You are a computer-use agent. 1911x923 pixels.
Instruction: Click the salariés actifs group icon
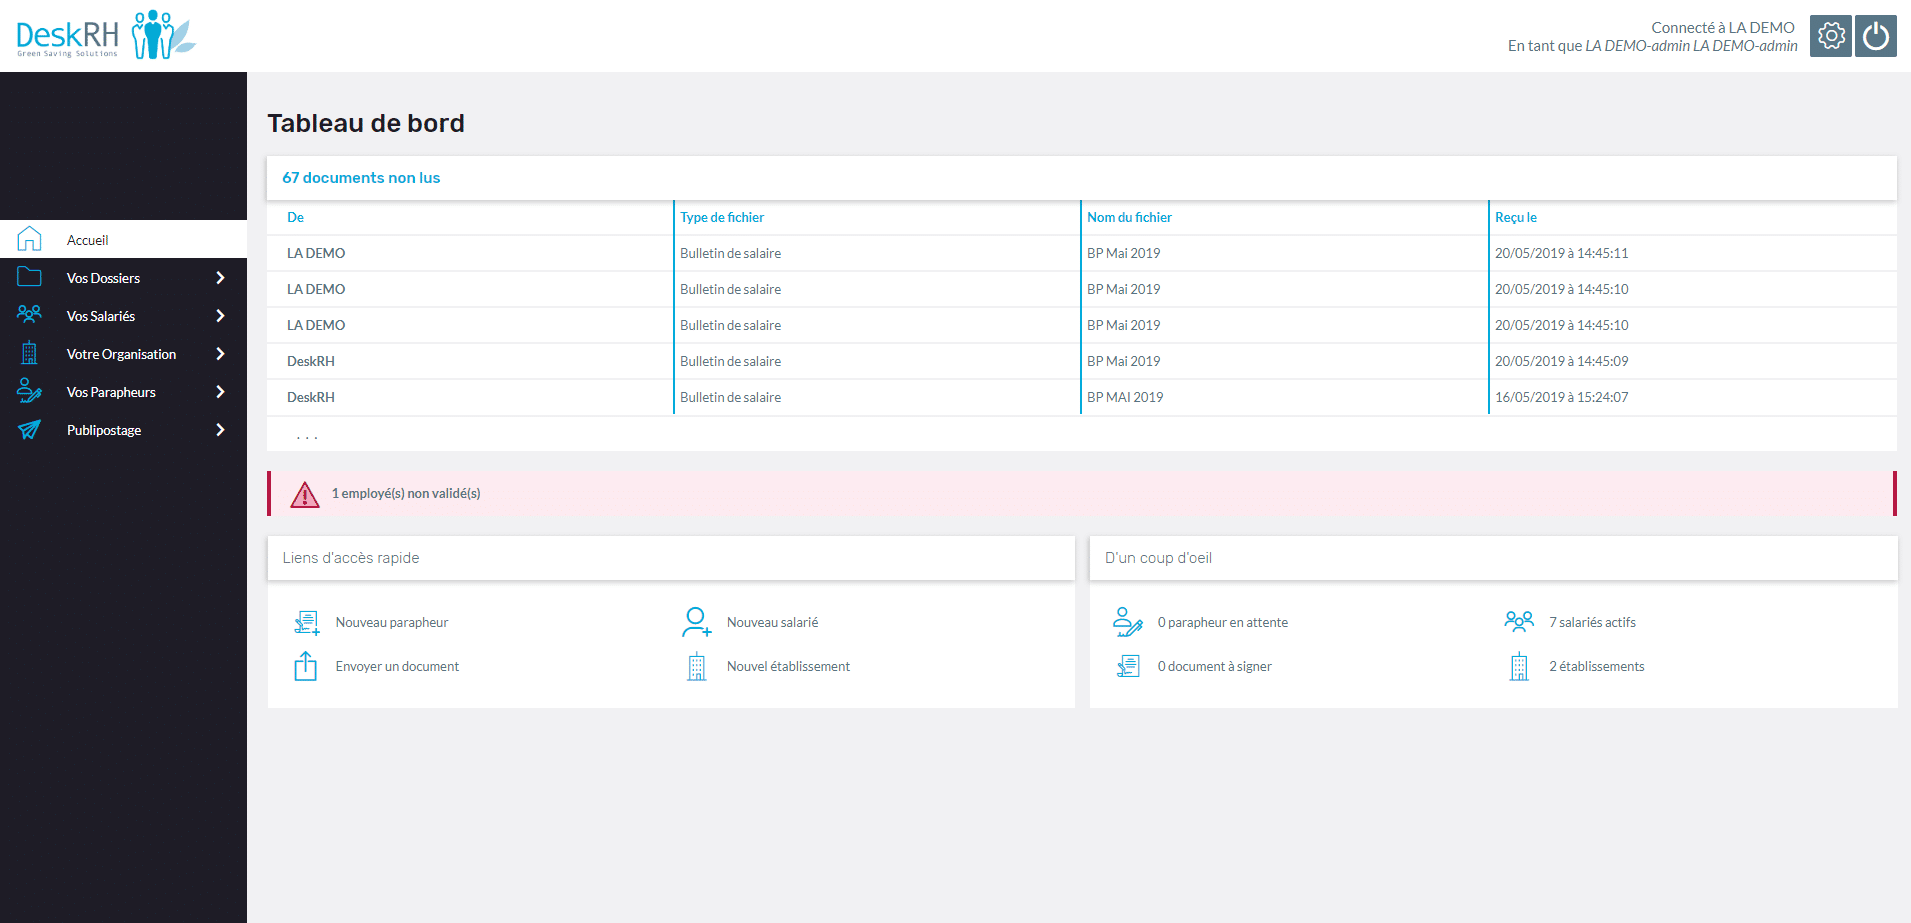[1519, 621]
